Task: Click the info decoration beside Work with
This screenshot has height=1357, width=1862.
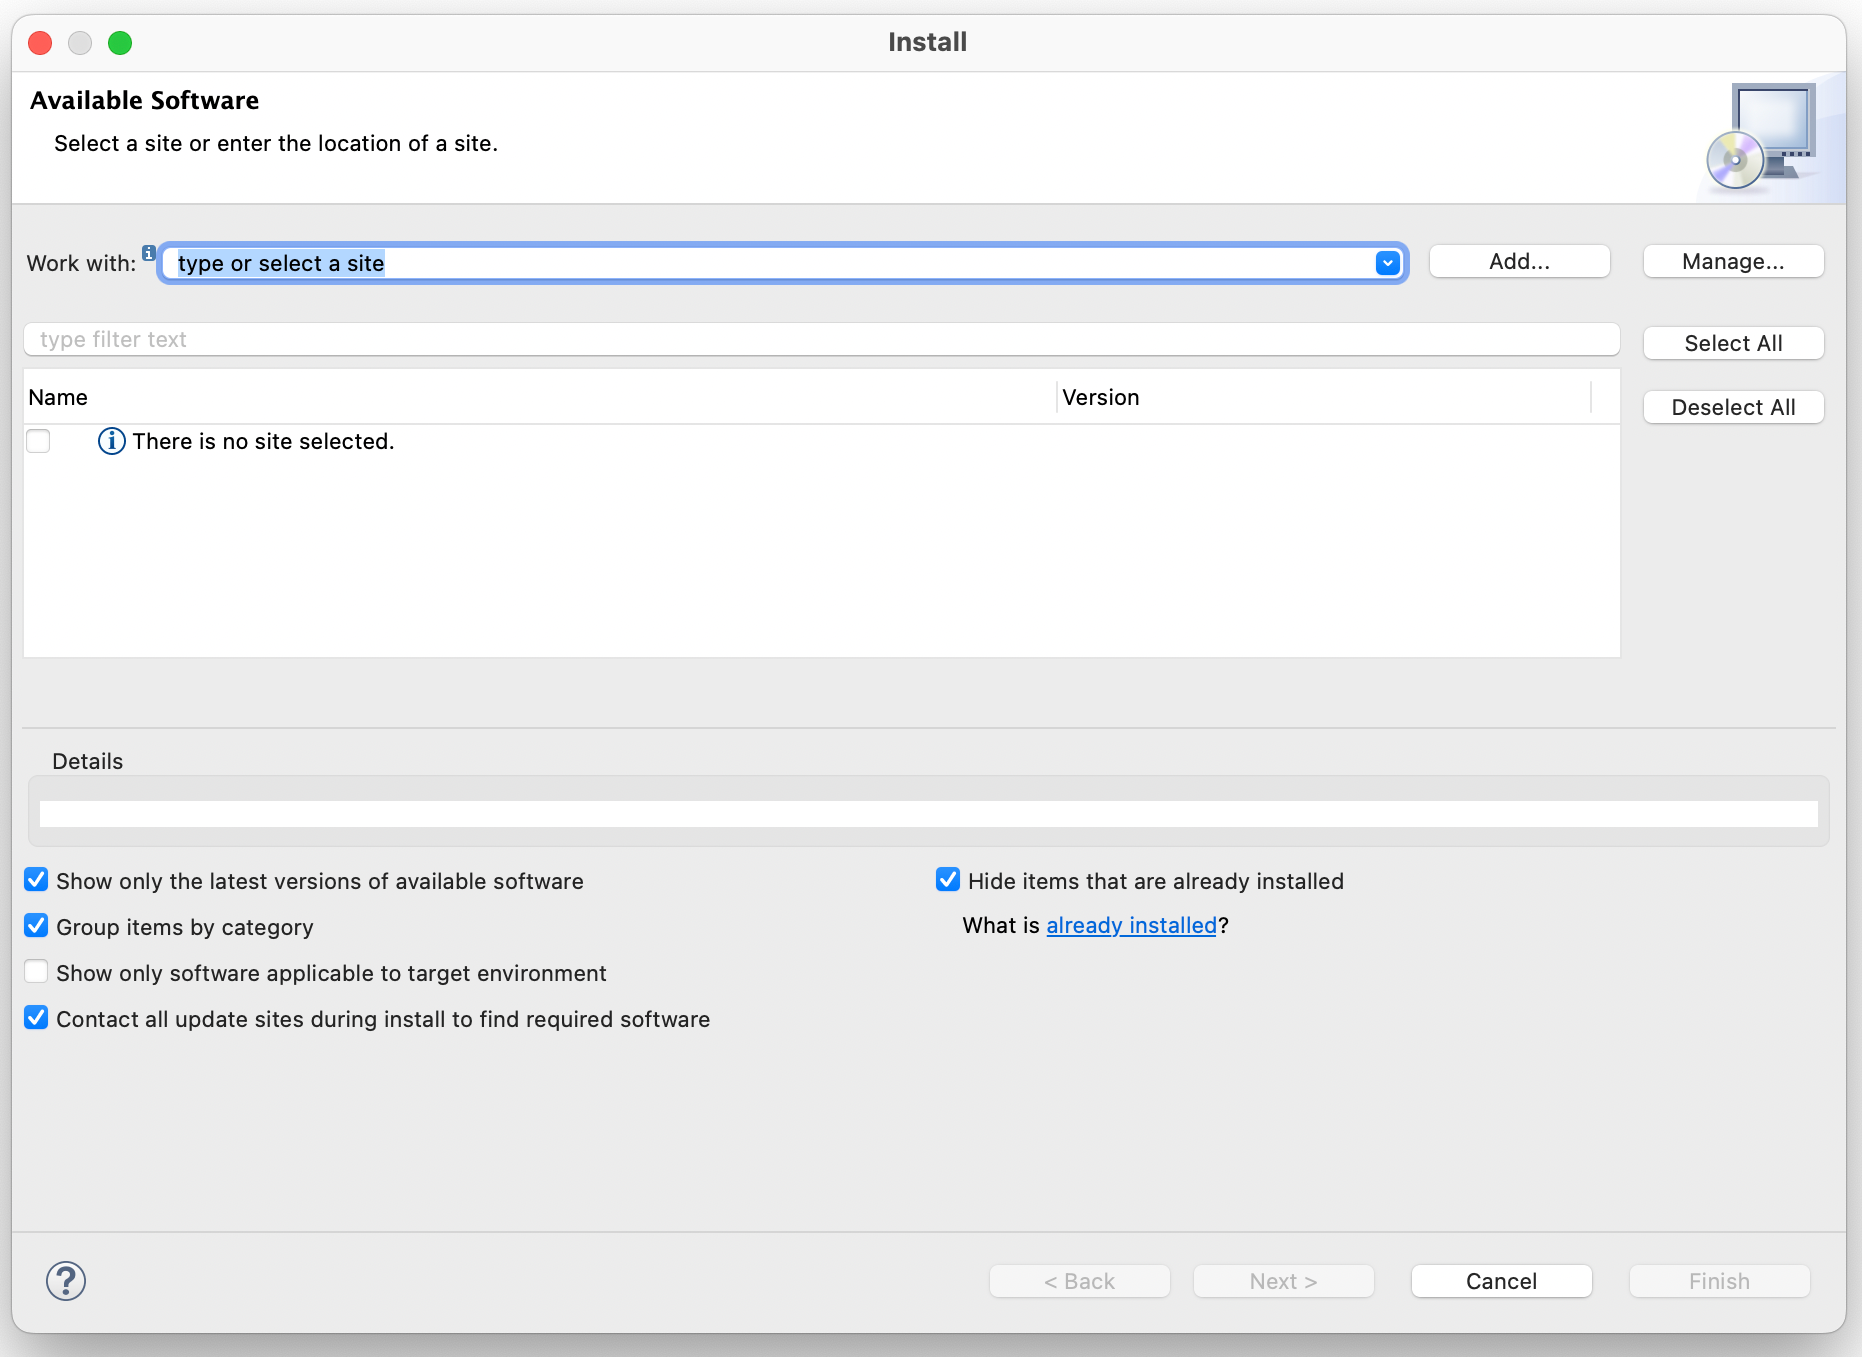Action: click(x=149, y=253)
